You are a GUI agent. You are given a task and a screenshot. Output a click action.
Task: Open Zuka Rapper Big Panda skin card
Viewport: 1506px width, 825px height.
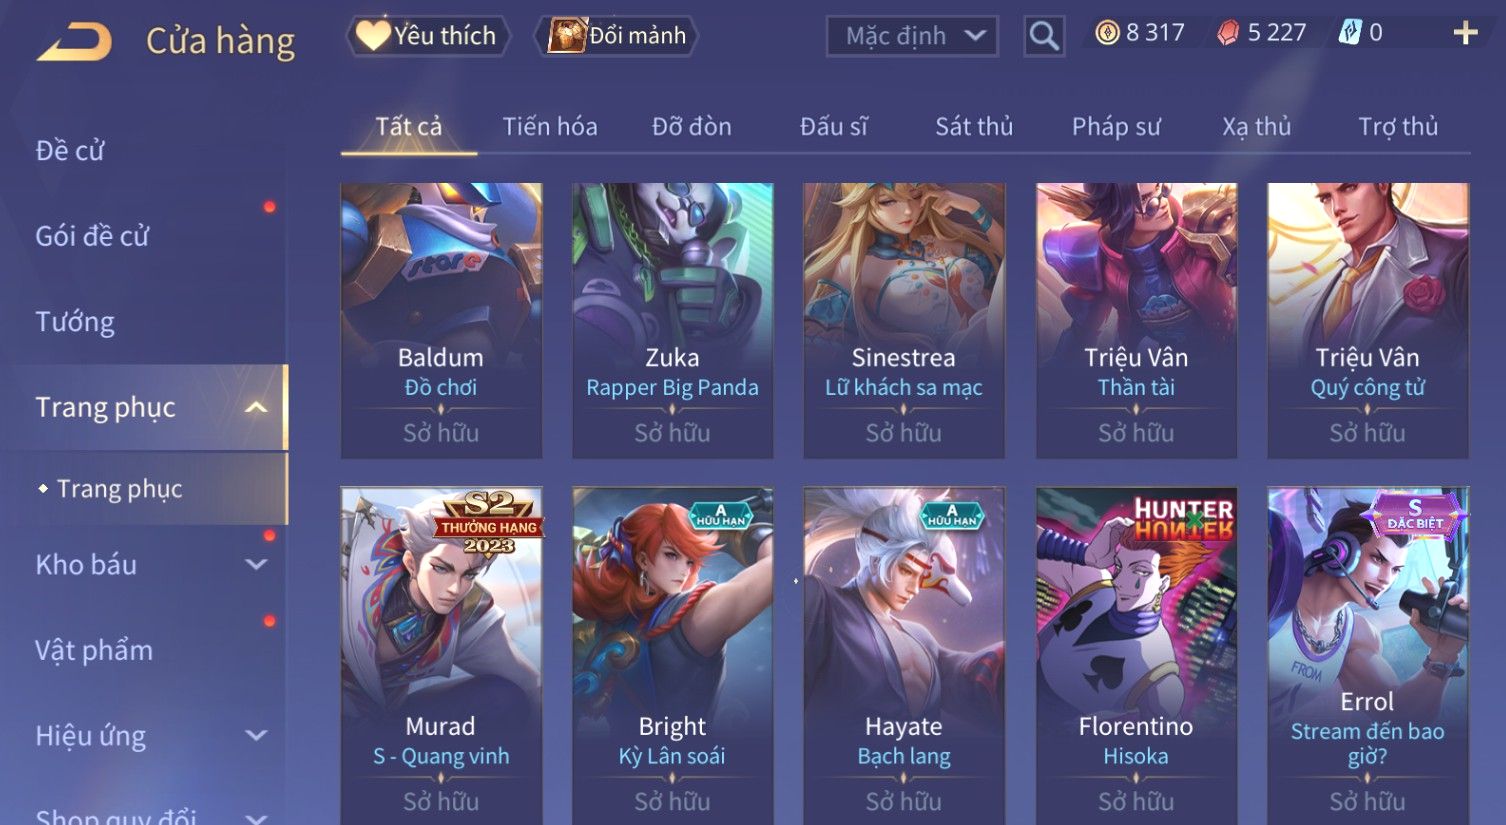[x=672, y=320]
